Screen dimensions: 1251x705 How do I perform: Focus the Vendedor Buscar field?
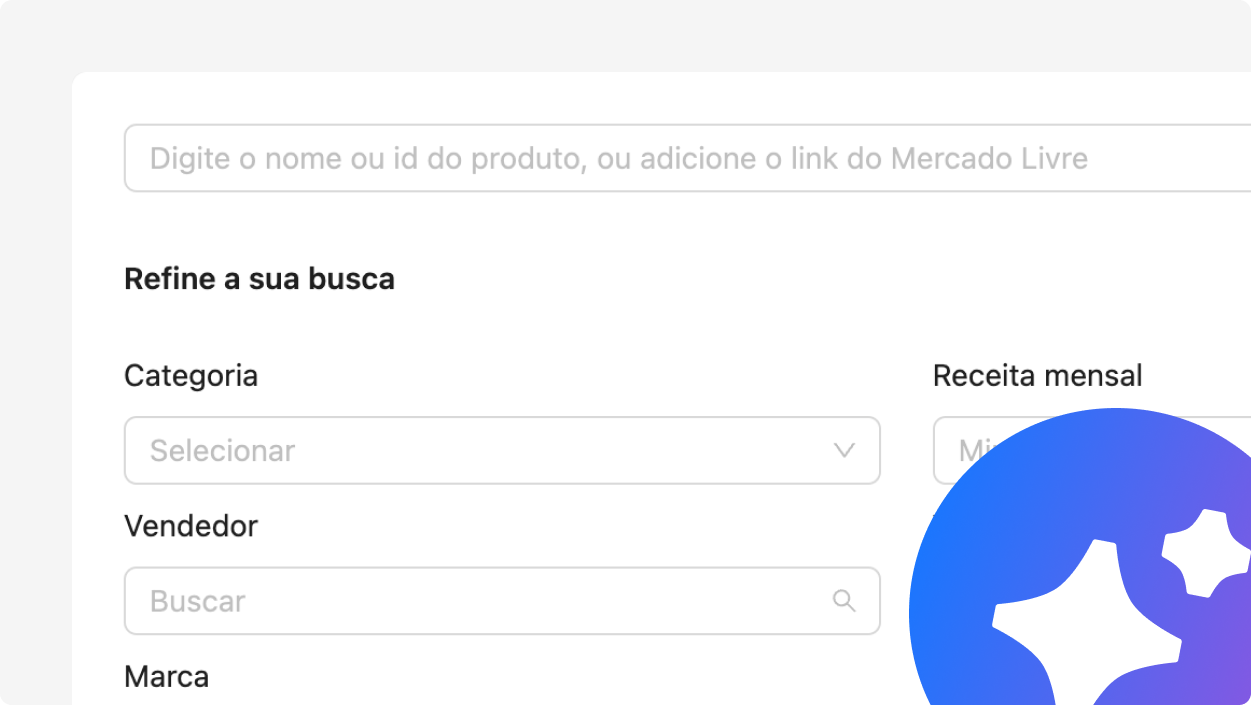(x=480, y=601)
